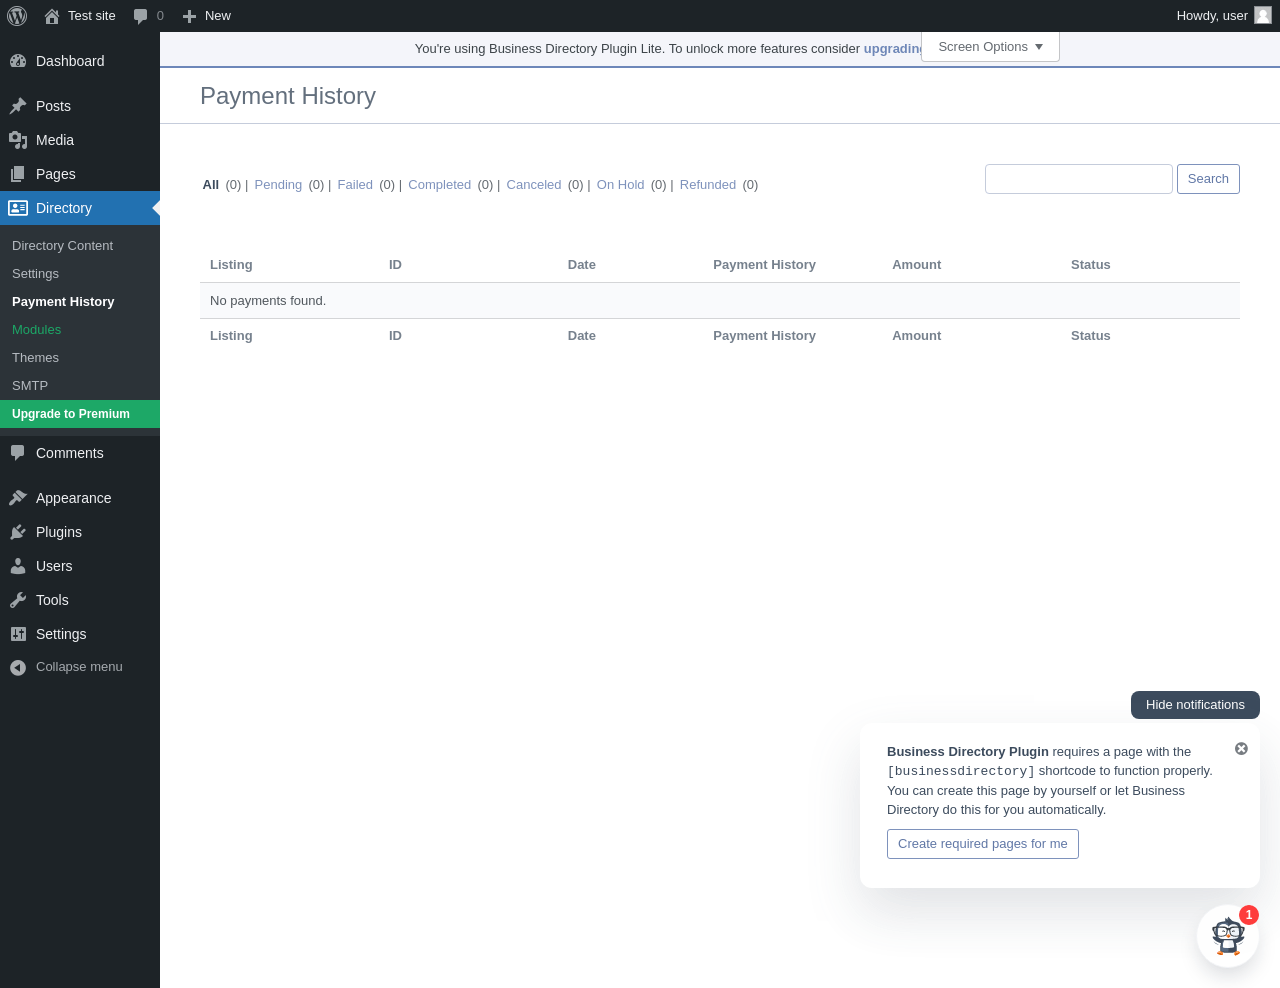The height and width of the screenshot is (988, 1280).
Task: Click the user avatar in admin bar
Action: pyautogui.click(x=1263, y=15)
